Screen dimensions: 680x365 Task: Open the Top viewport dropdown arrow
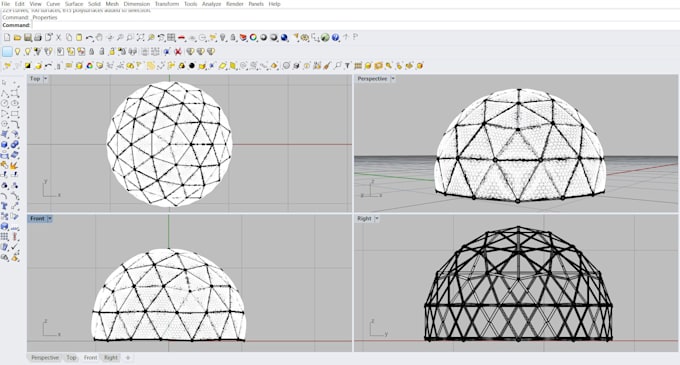(46, 78)
